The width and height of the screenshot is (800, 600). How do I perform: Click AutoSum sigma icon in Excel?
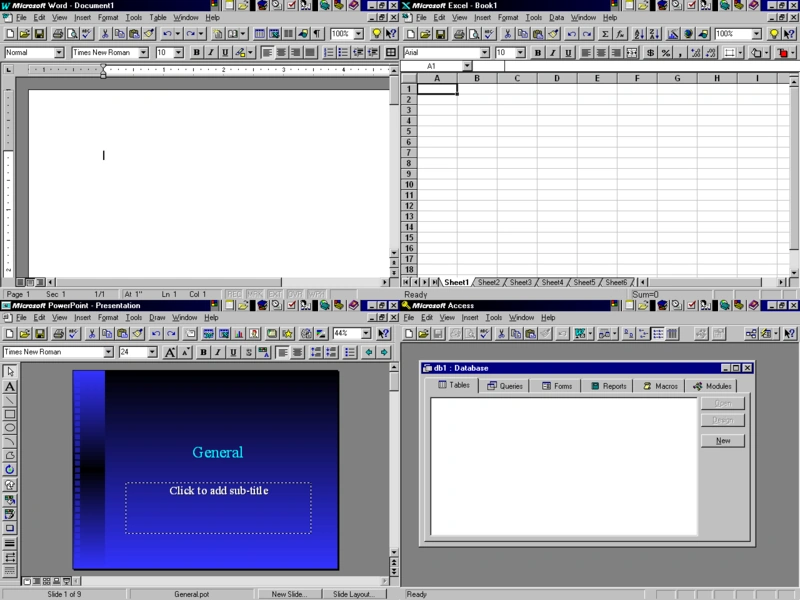coord(605,34)
